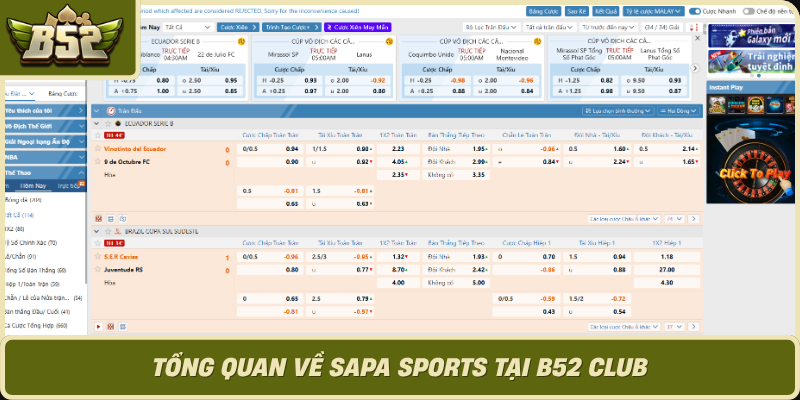Open the Bảng Cược sidebar tab
The width and height of the screenshot is (800, 400).
click(x=63, y=93)
